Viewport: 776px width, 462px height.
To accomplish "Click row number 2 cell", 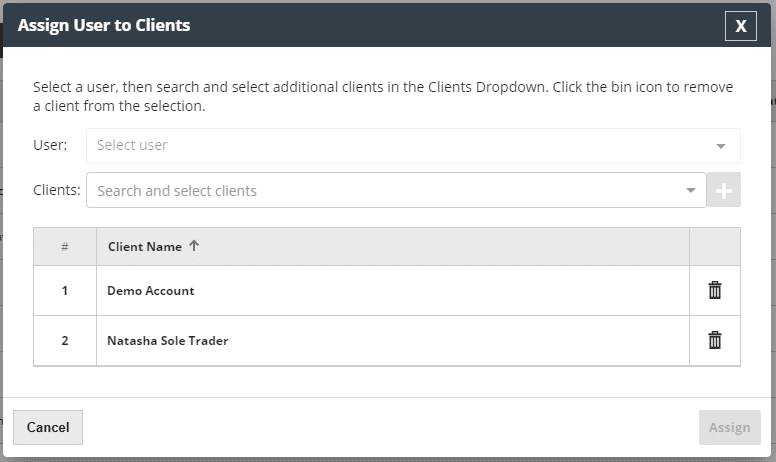I will [65, 341].
